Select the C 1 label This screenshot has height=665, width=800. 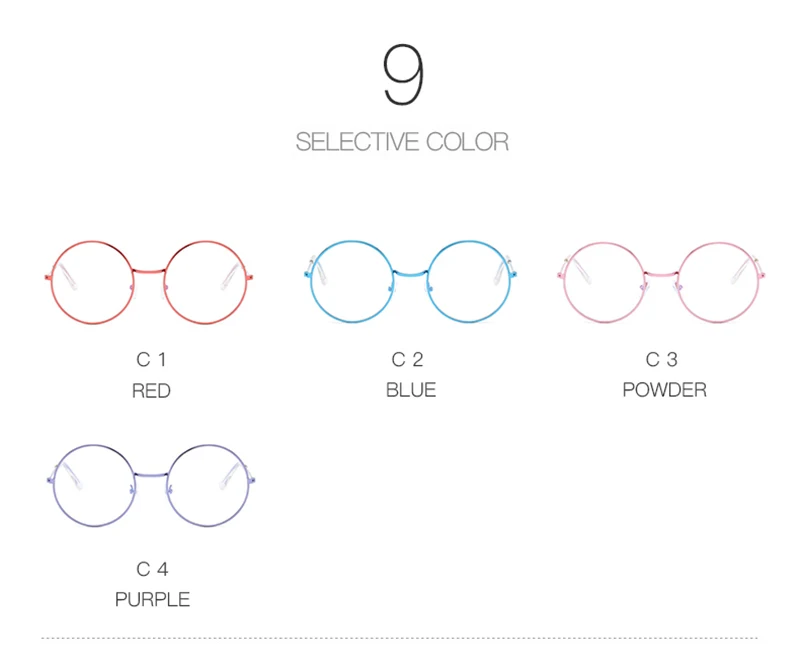coord(151,360)
